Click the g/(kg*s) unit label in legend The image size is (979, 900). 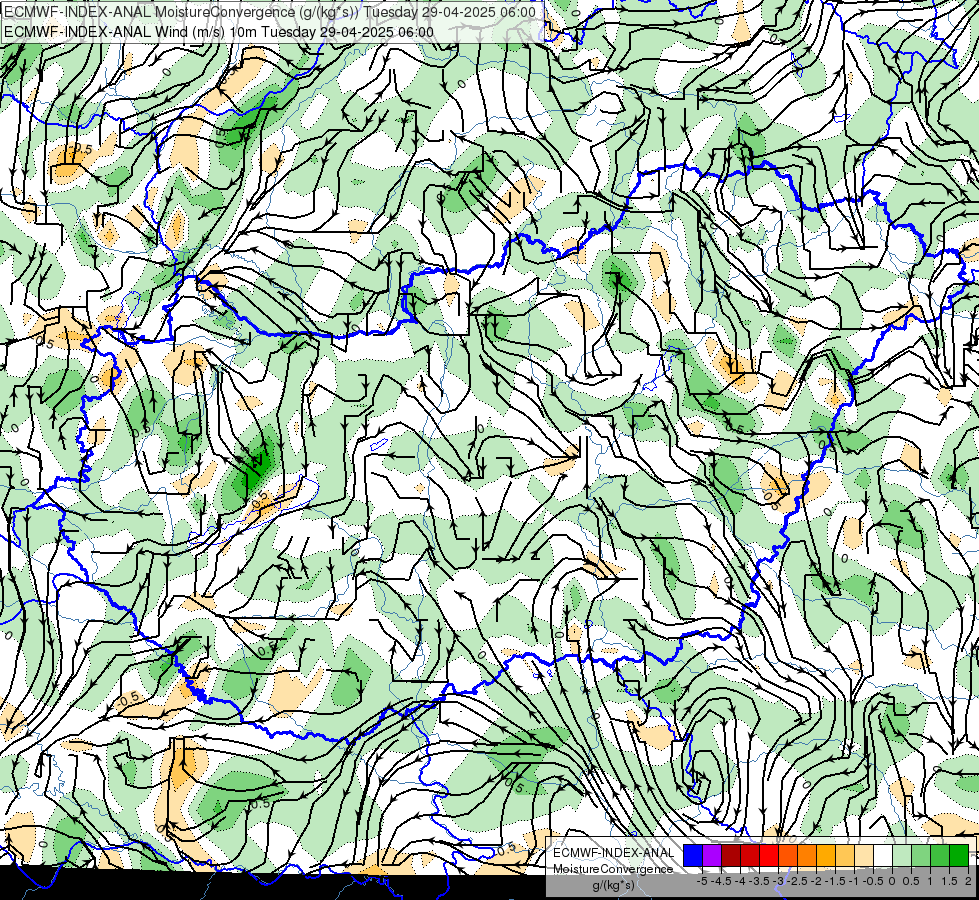(613, 885)
